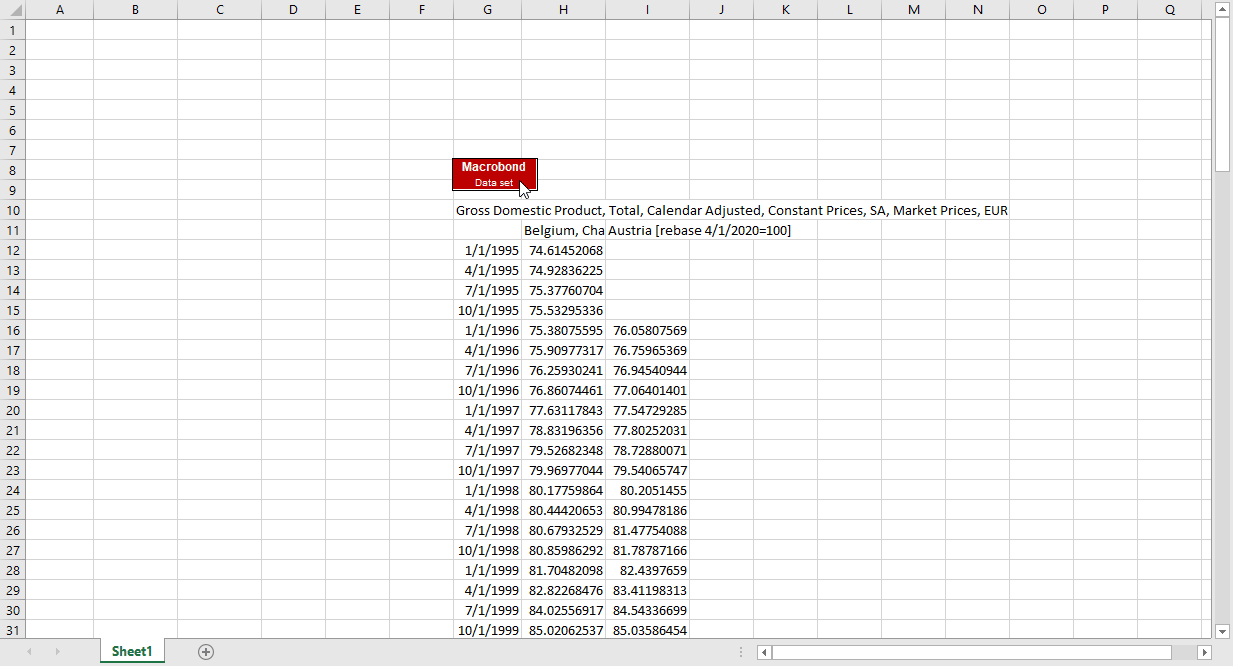Select the date cell 10/1/1995

[487, 310]
